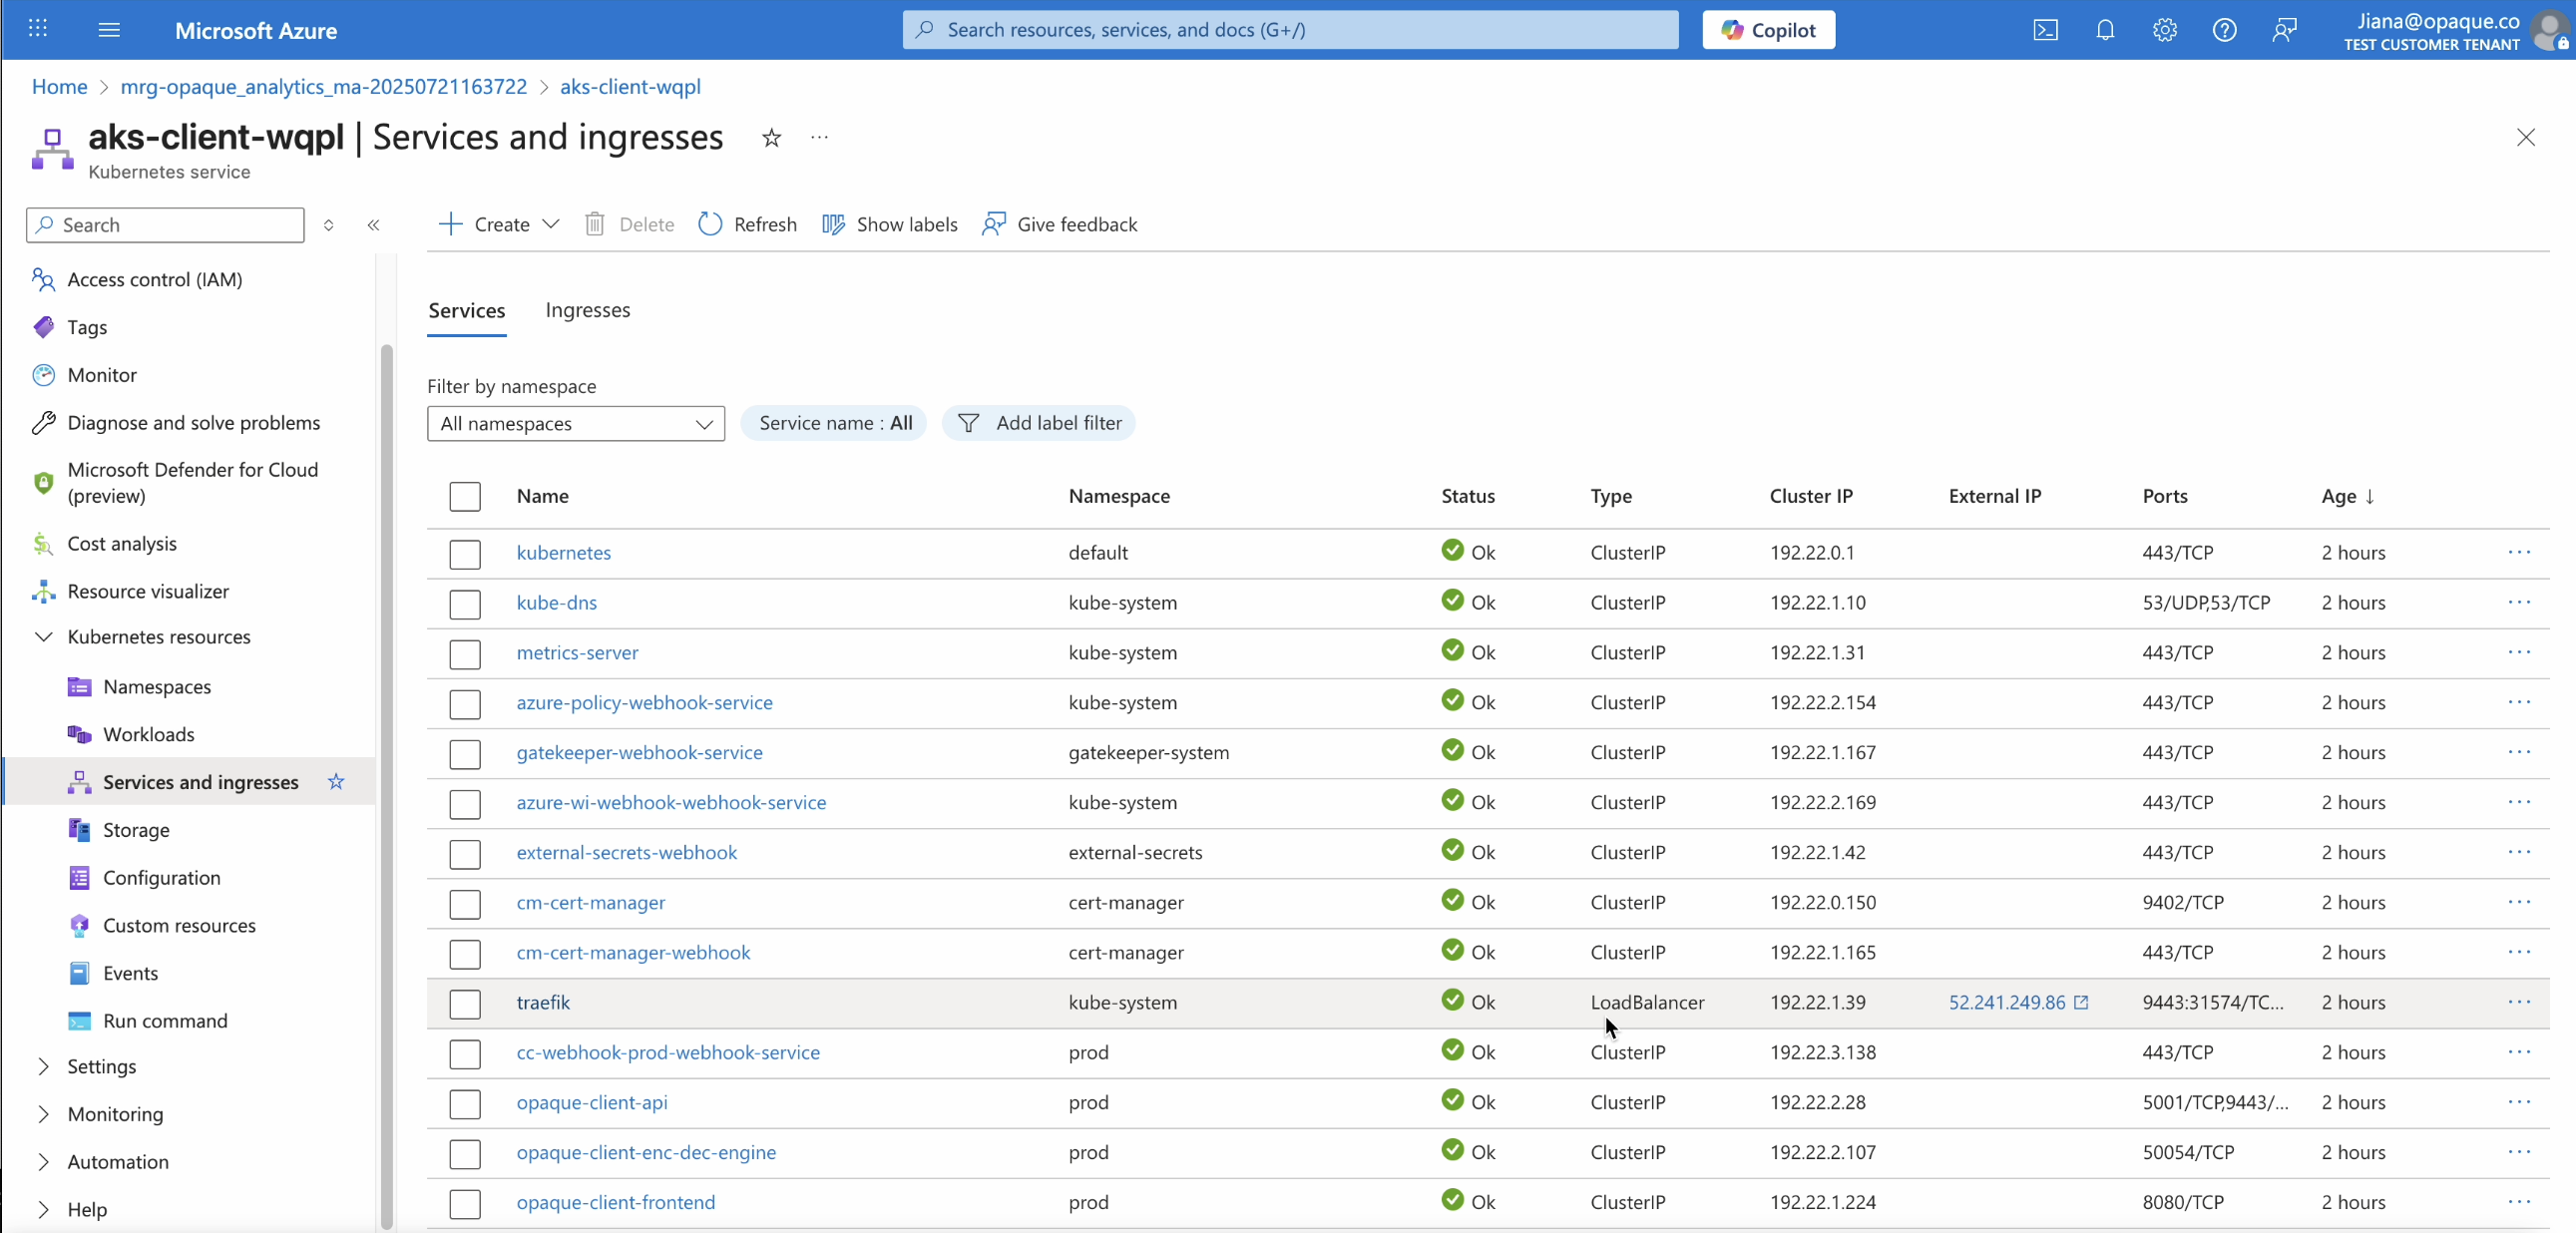Select all services with header checkbox
Viewport: 2576px width, 1233px height.
[465, 497]
